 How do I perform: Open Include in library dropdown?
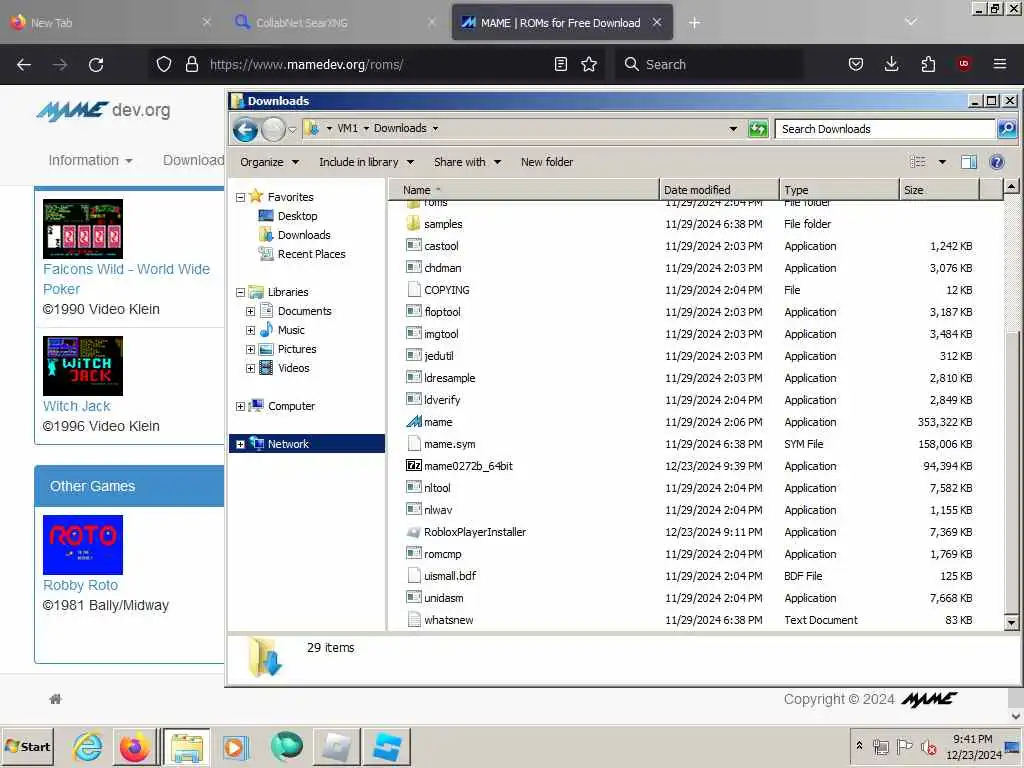point(366,162)
